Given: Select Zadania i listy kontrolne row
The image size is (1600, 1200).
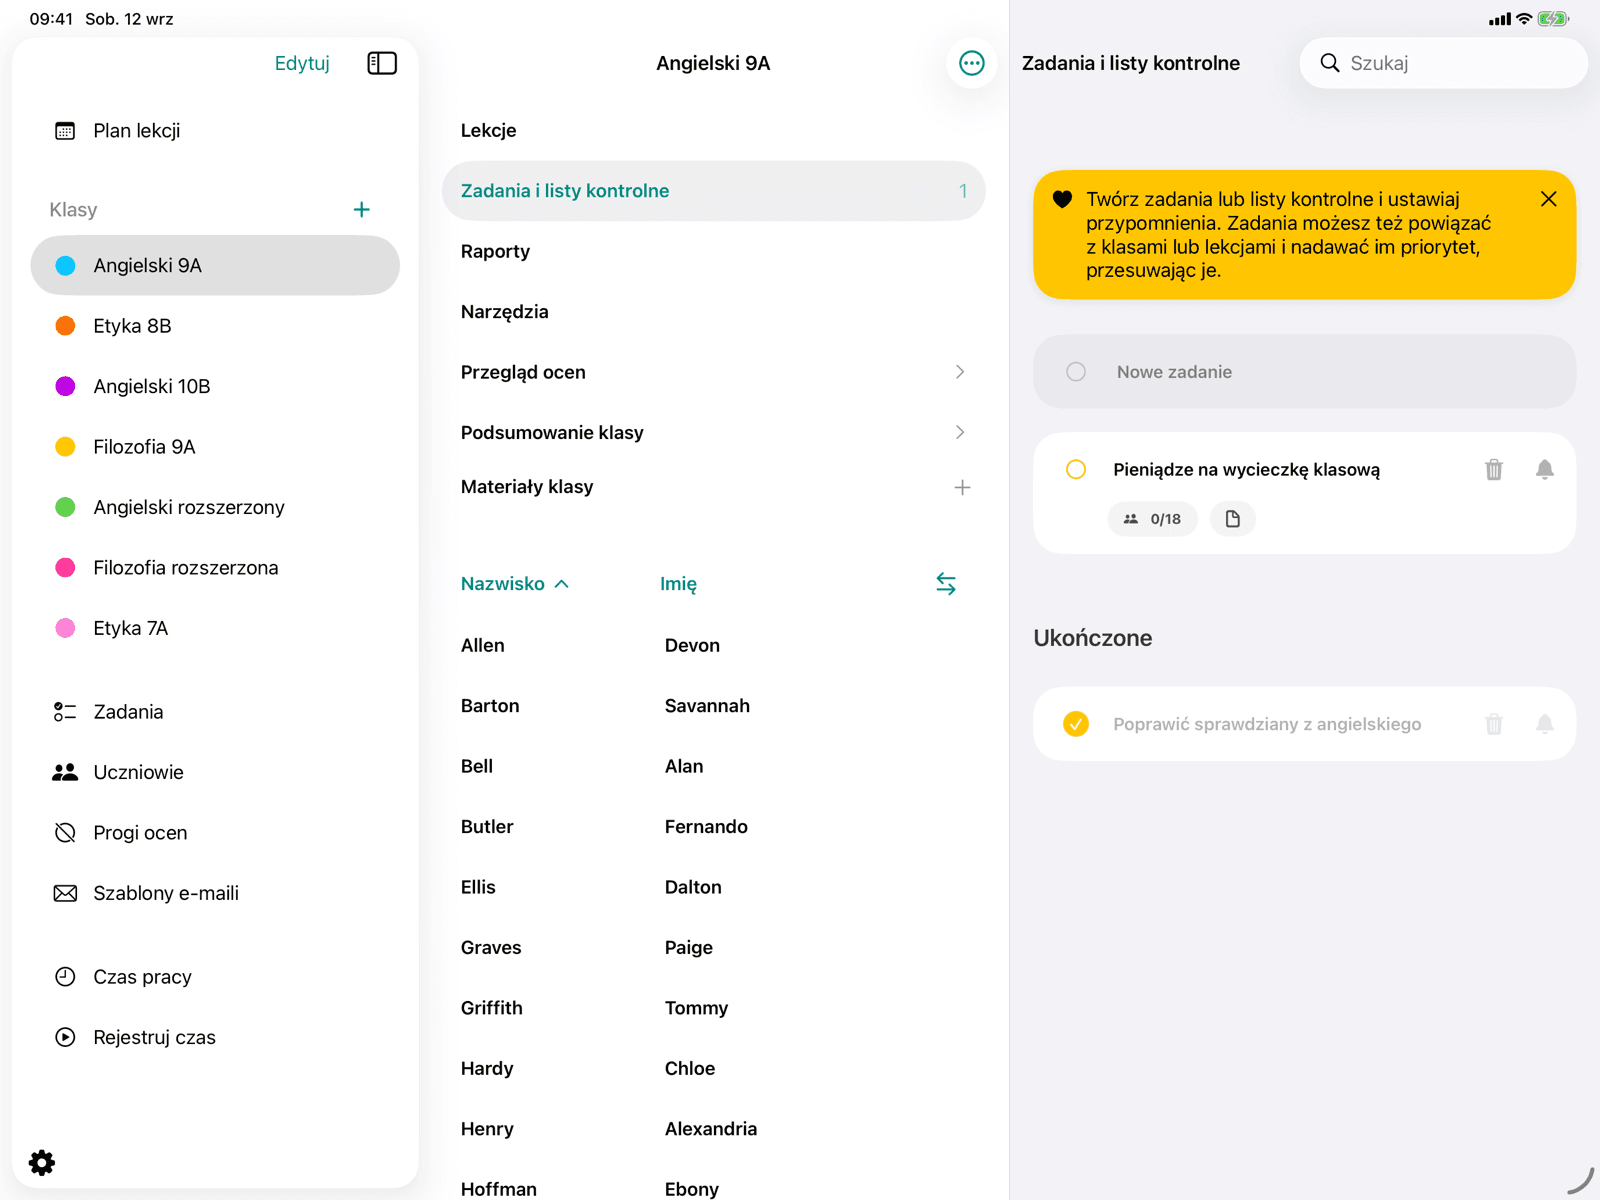Looking at the screenshot, I should [714, 191].
